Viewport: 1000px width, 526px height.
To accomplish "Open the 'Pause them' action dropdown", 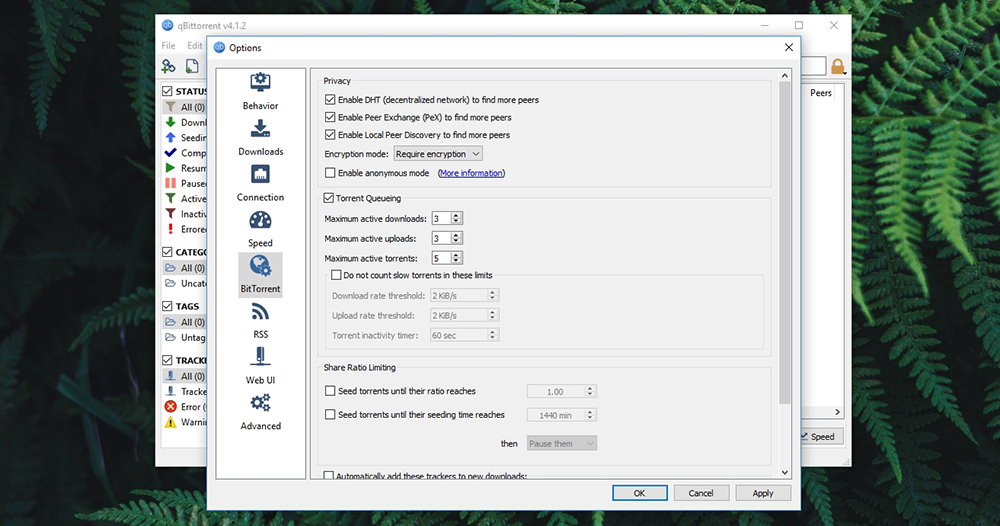I will [561, 444].
